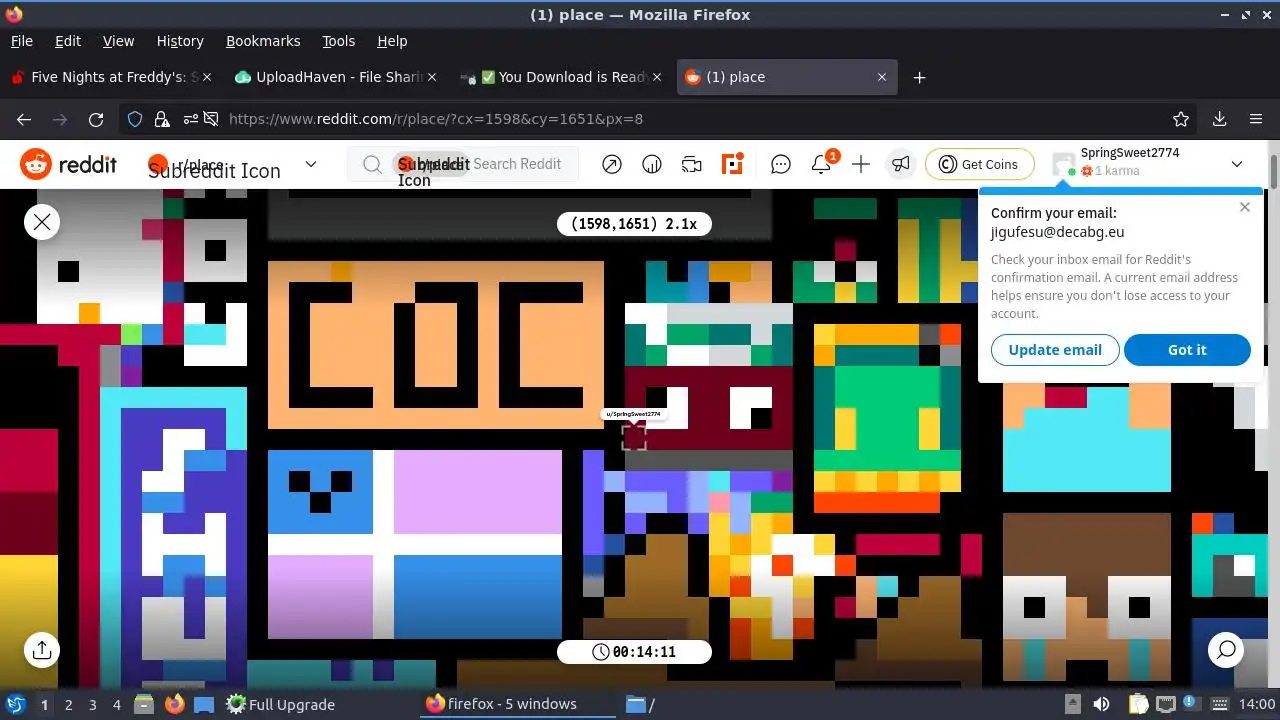Screen dimensions: 1280x720
Task: Click the 14:00 clock in taskbar
Action: [x=1257, y=704]
